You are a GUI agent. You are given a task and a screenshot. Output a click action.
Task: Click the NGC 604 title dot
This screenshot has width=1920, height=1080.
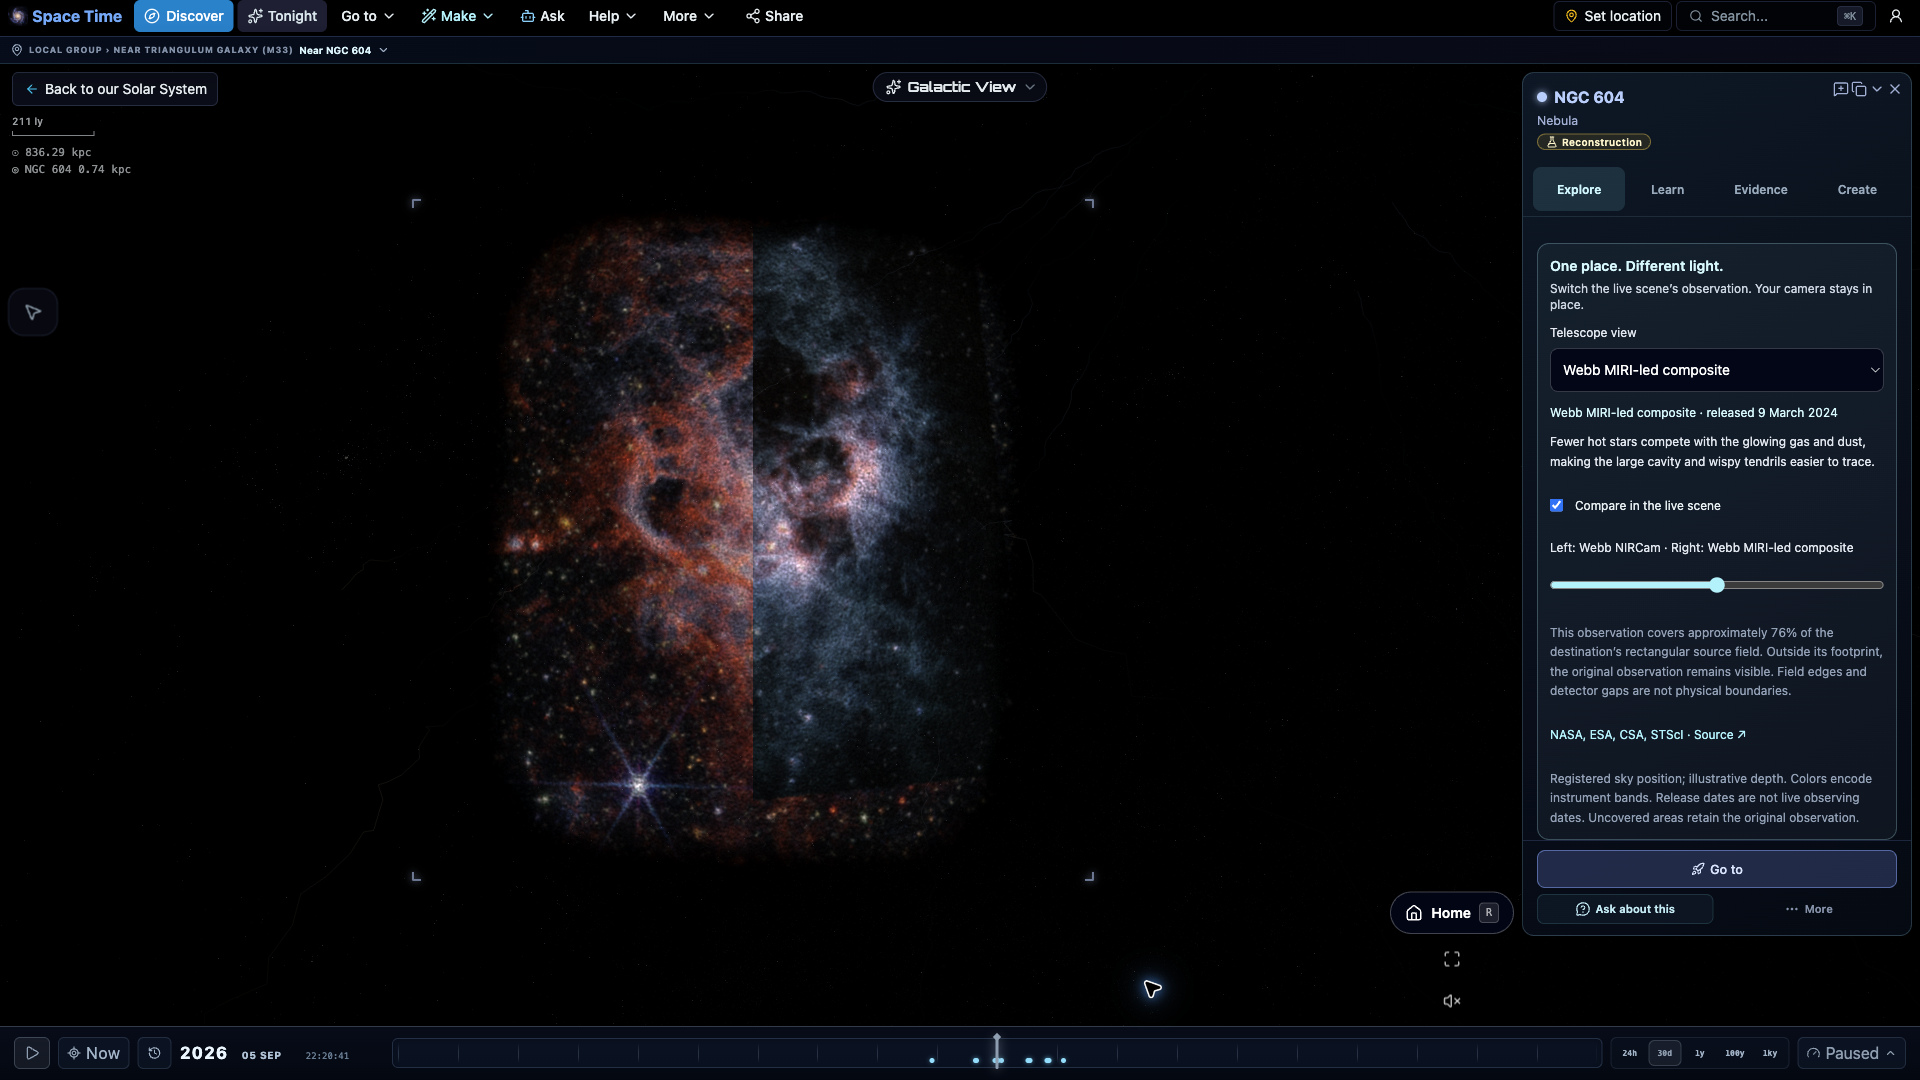click(x=1542, y=97)
